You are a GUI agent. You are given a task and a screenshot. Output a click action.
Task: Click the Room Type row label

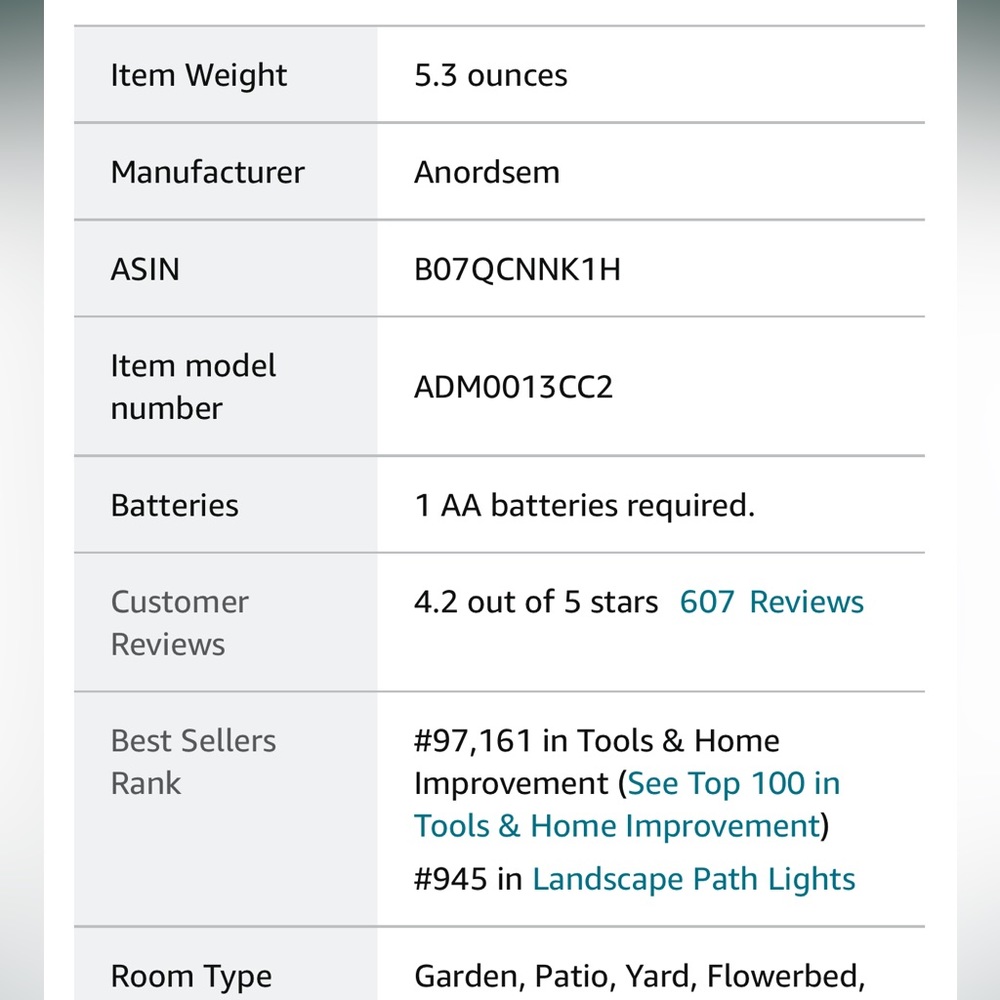click(x=191, y=976)
